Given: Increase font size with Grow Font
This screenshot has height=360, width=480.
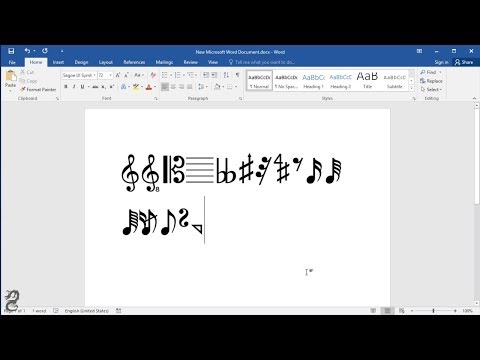Looking at the screenshot, I should [x=118, y=75].
